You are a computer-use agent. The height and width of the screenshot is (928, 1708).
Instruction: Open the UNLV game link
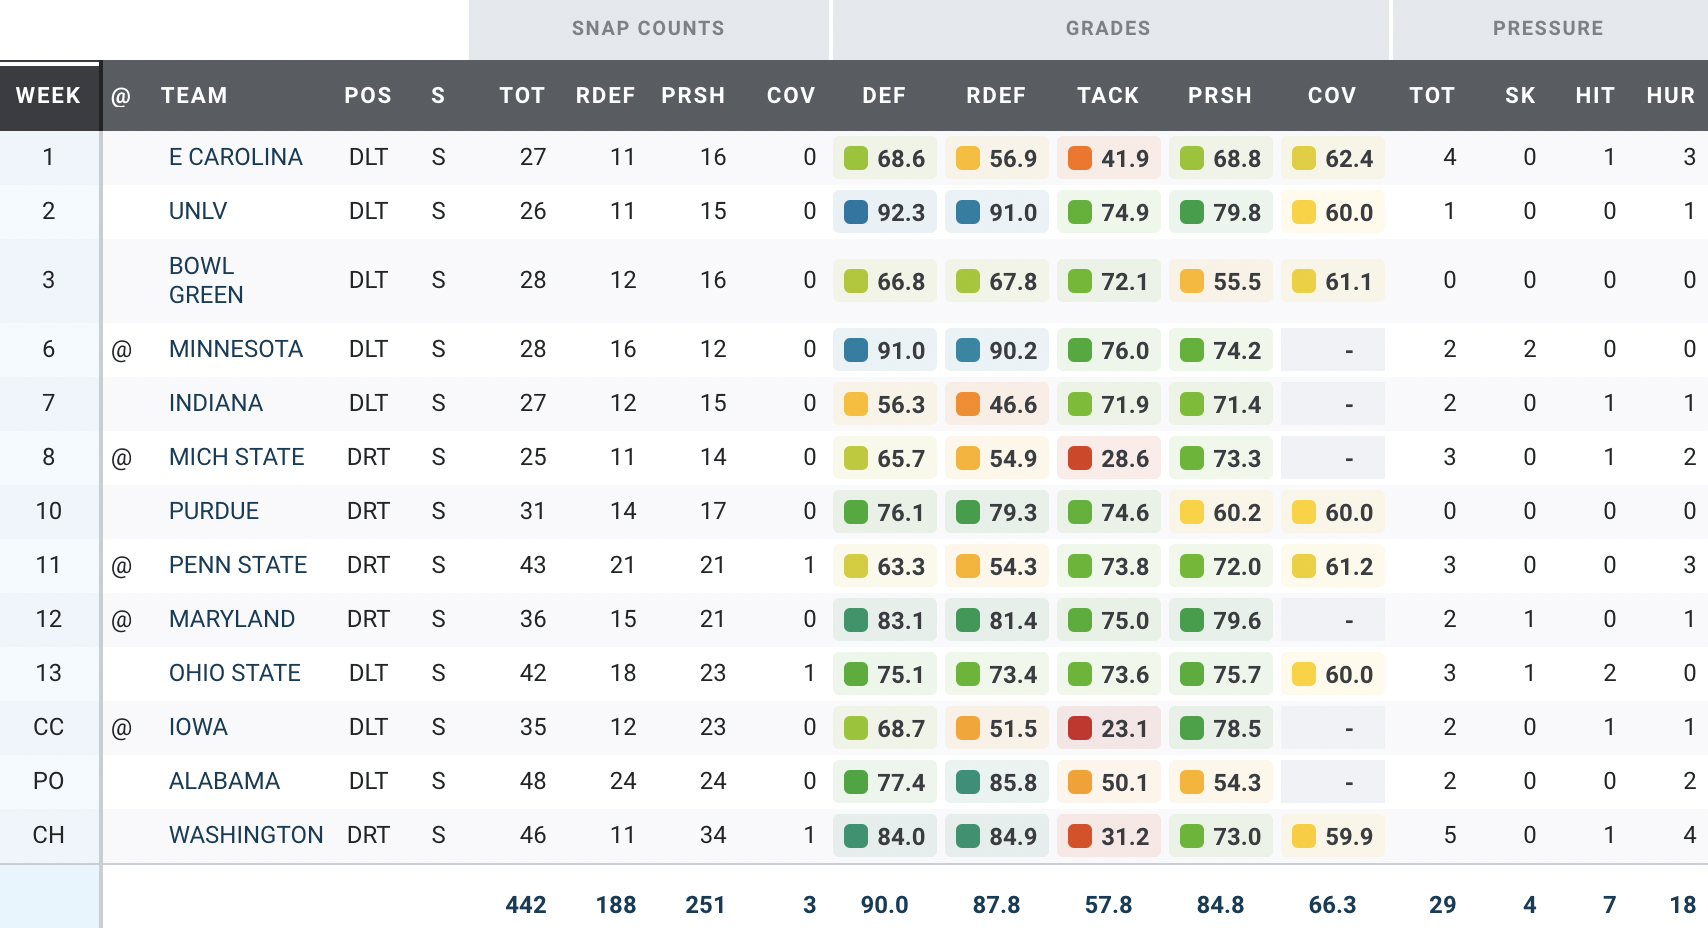click(x=198, y=211)
